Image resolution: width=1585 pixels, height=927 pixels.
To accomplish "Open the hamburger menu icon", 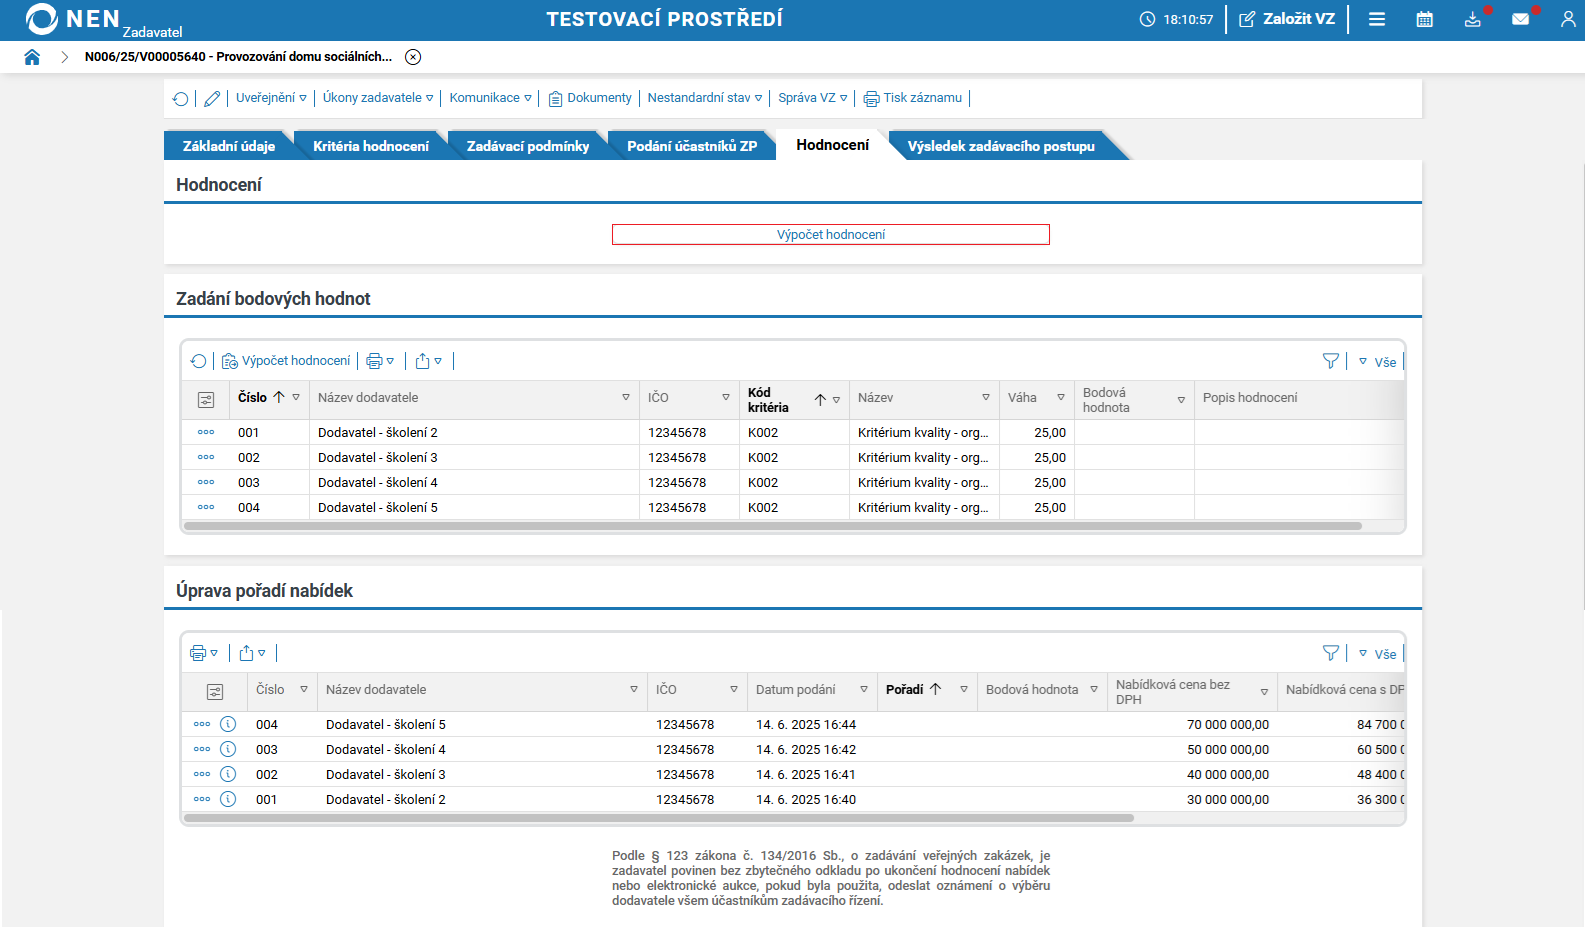I will (1376, 19).
